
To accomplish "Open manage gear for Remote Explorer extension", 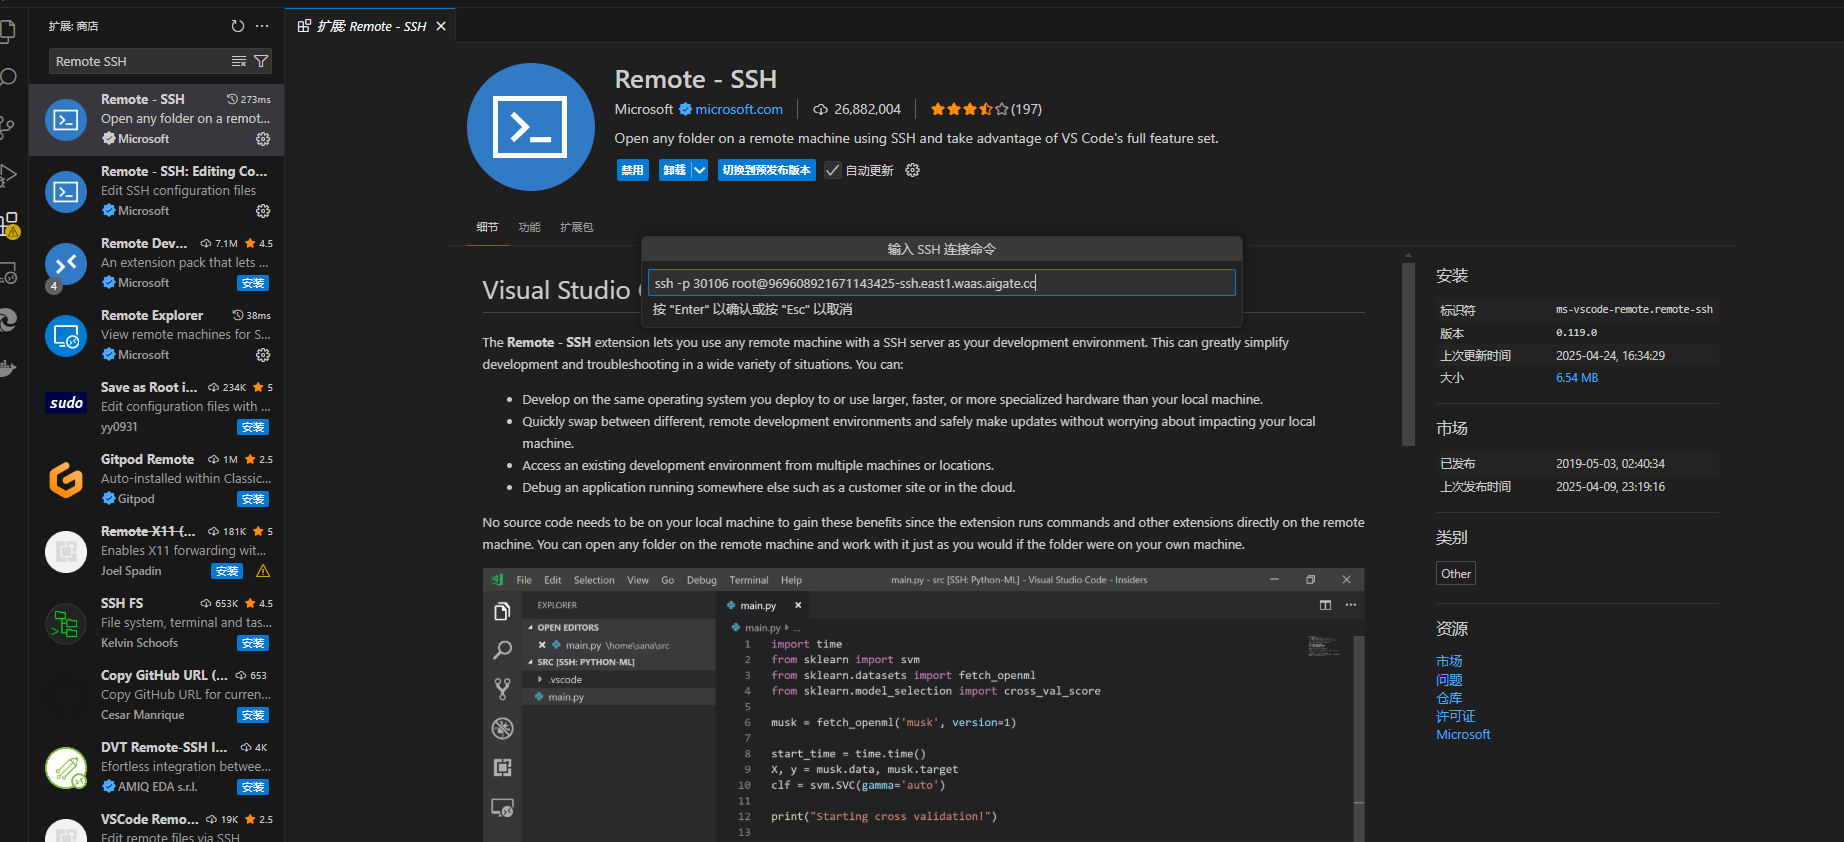I will tap(263, 355).
